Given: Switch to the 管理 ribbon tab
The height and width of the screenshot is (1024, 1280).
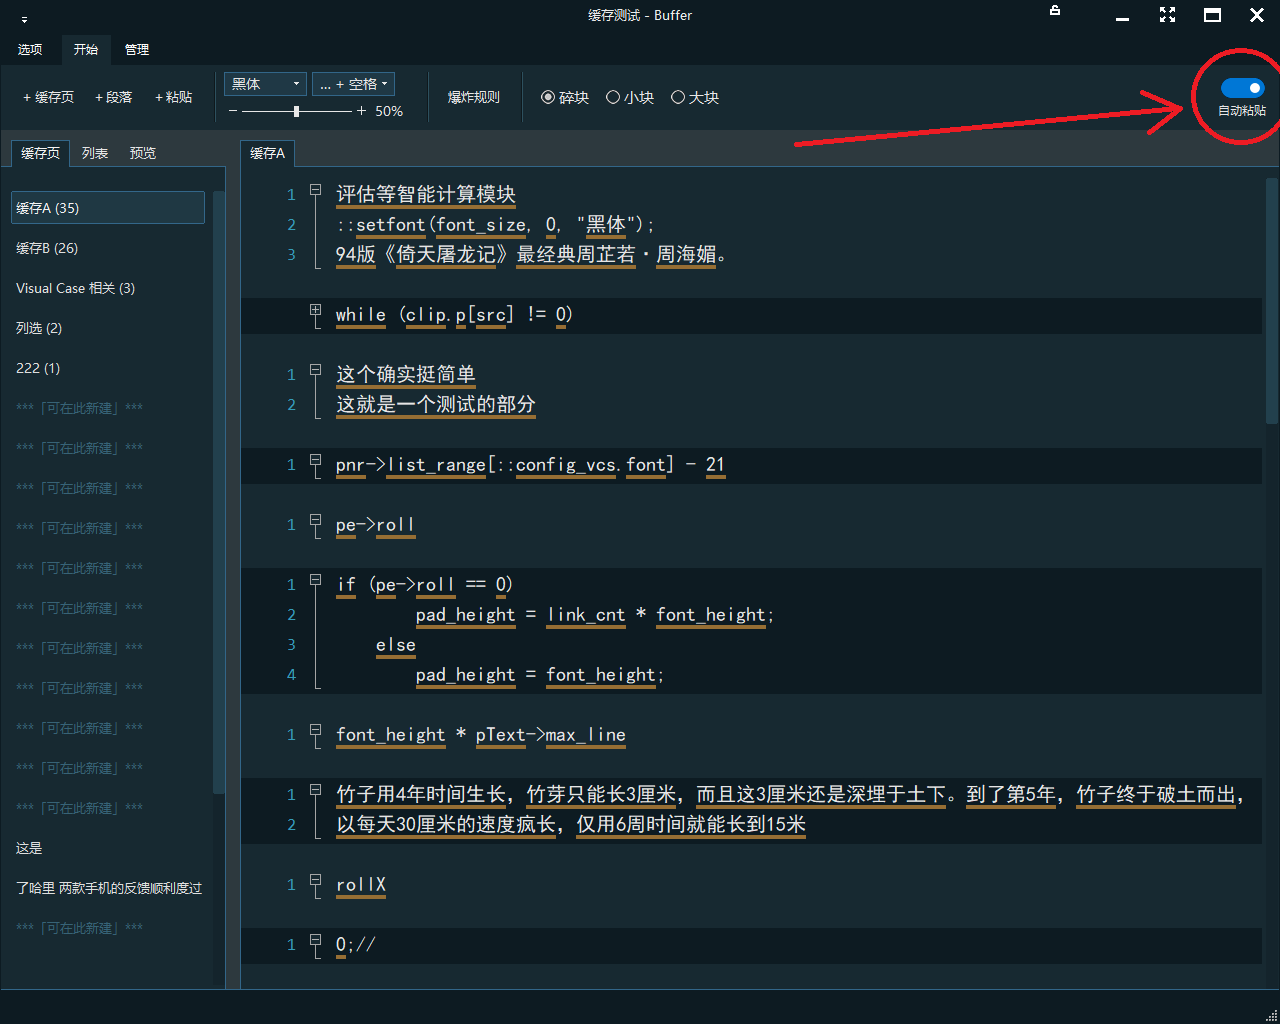Looking at the screenshot, I should [137, 49].
